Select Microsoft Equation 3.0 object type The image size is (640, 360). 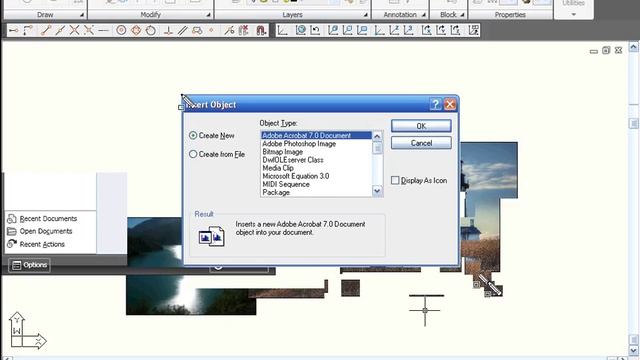(316, 176)
